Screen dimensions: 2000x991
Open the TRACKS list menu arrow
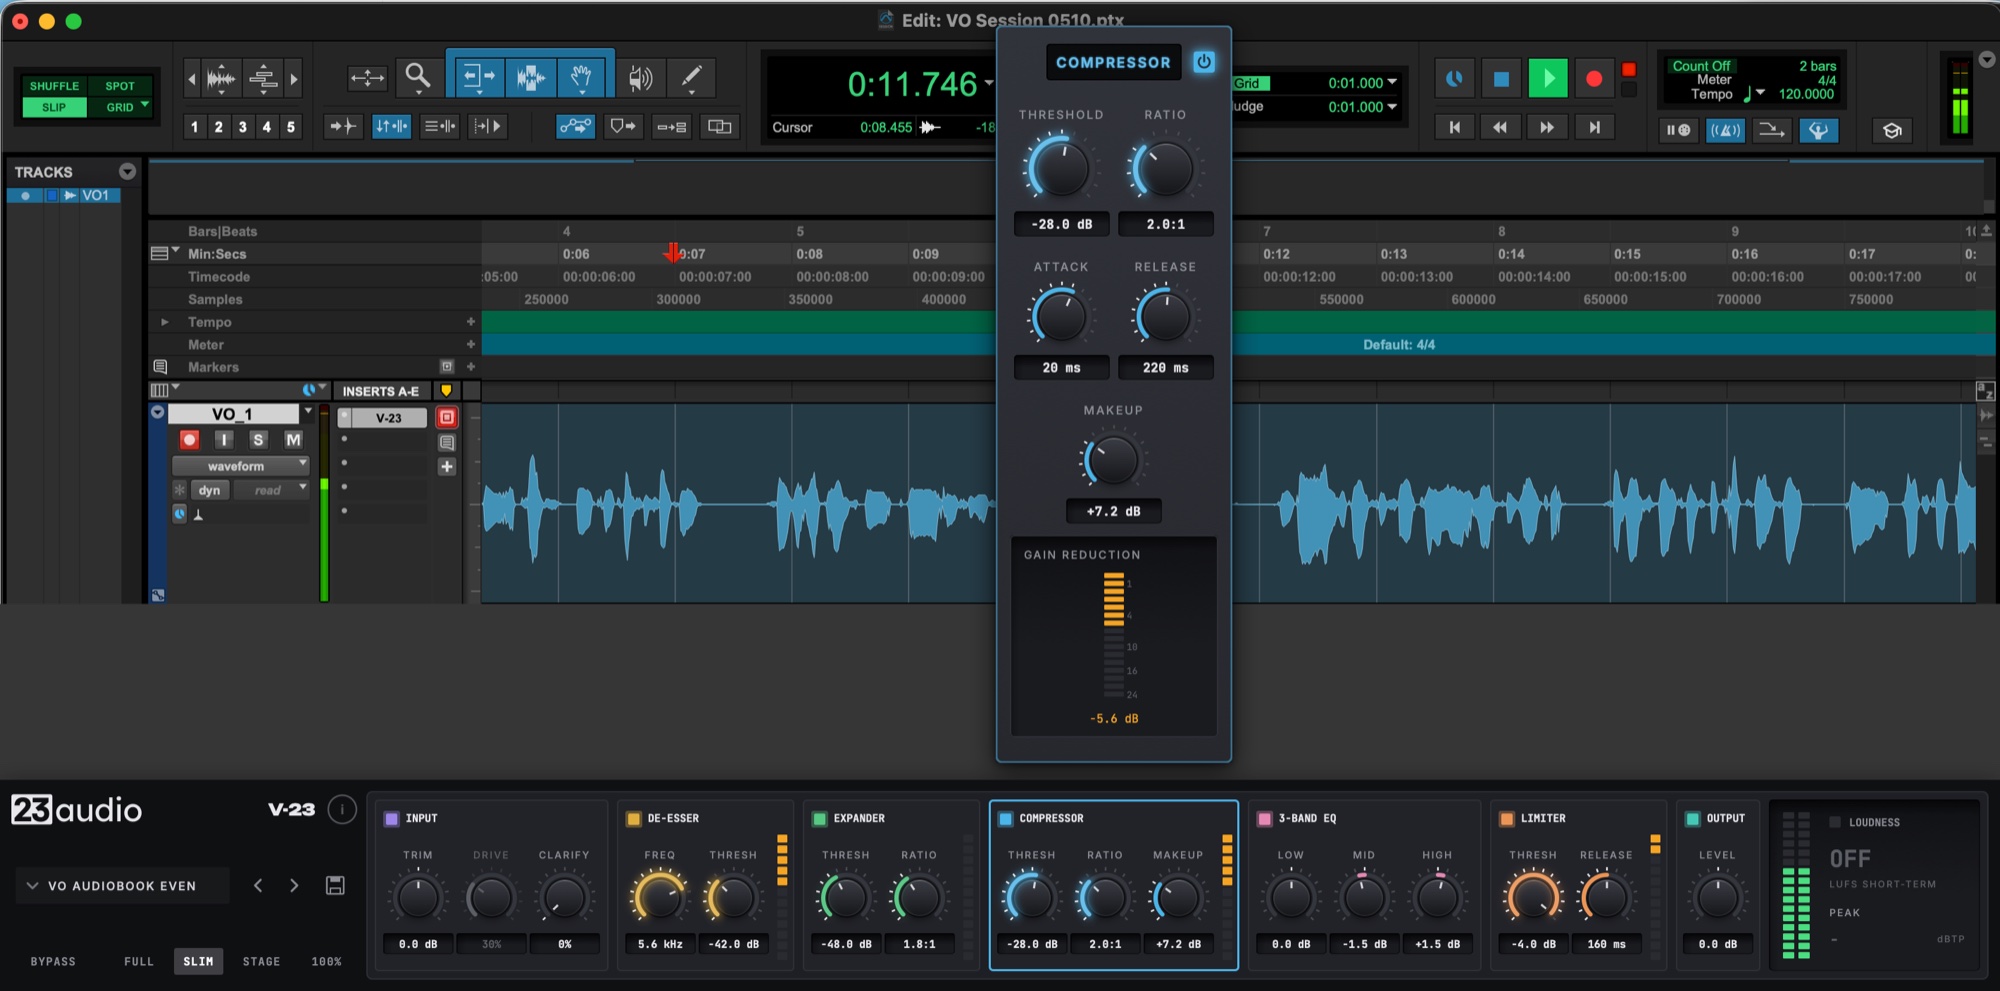(127, 171)
